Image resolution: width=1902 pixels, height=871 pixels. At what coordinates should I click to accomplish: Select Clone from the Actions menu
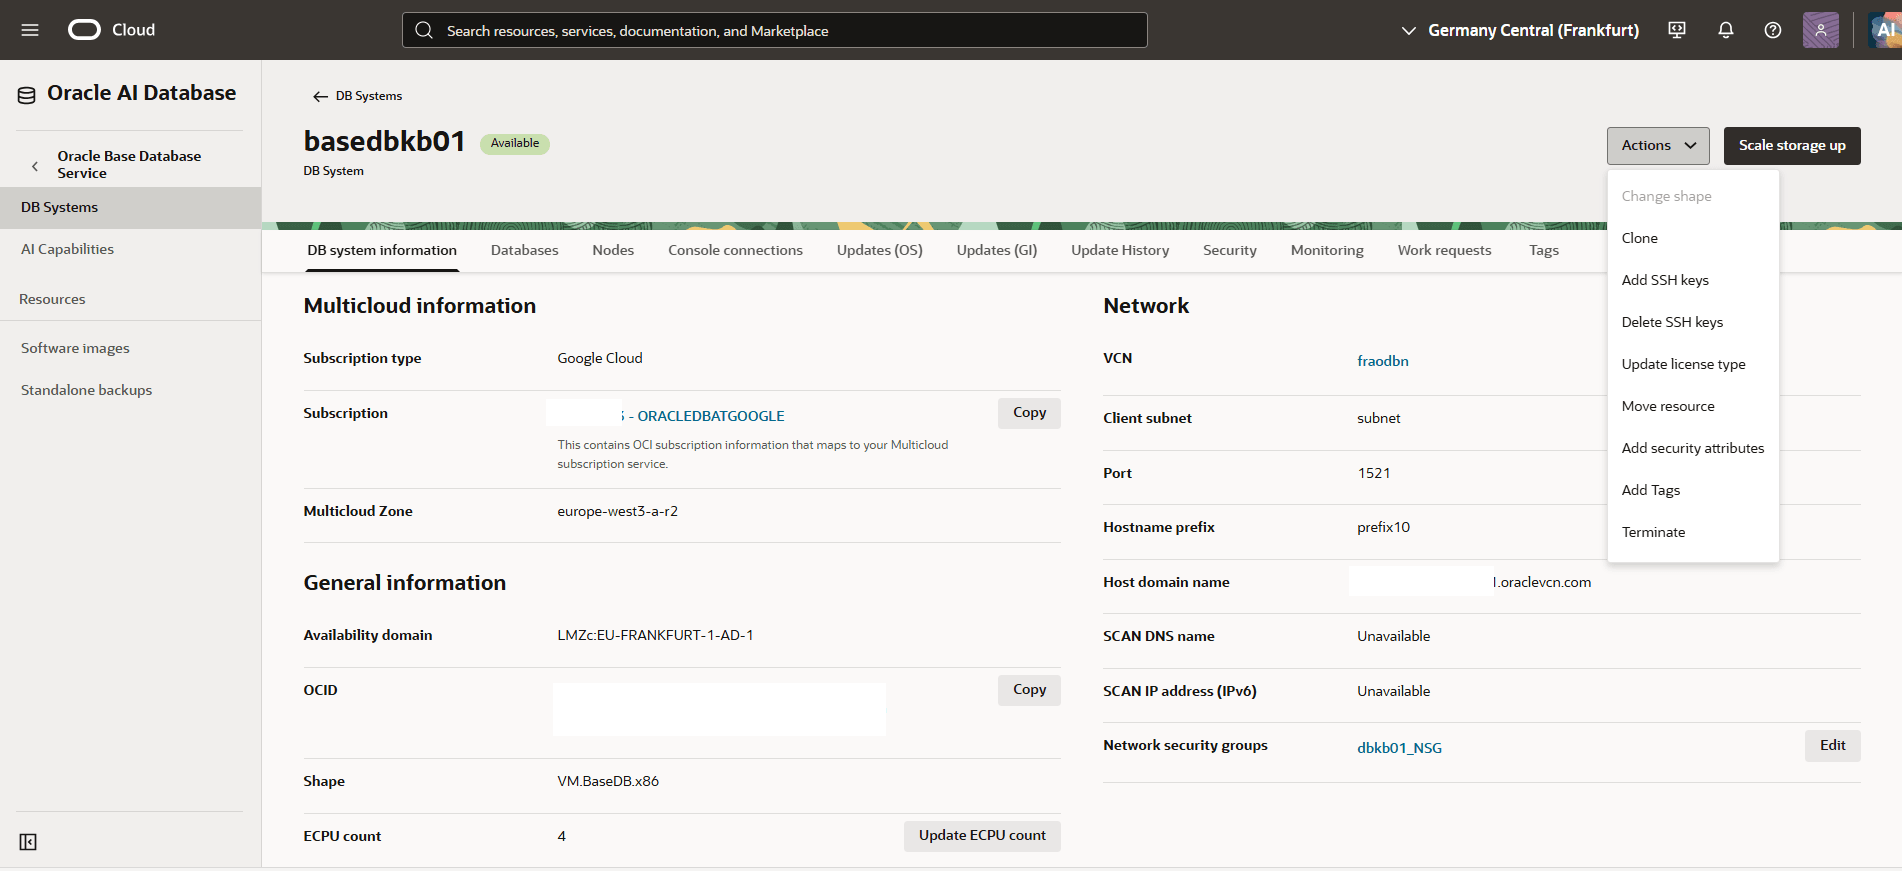click(1693, 238)
